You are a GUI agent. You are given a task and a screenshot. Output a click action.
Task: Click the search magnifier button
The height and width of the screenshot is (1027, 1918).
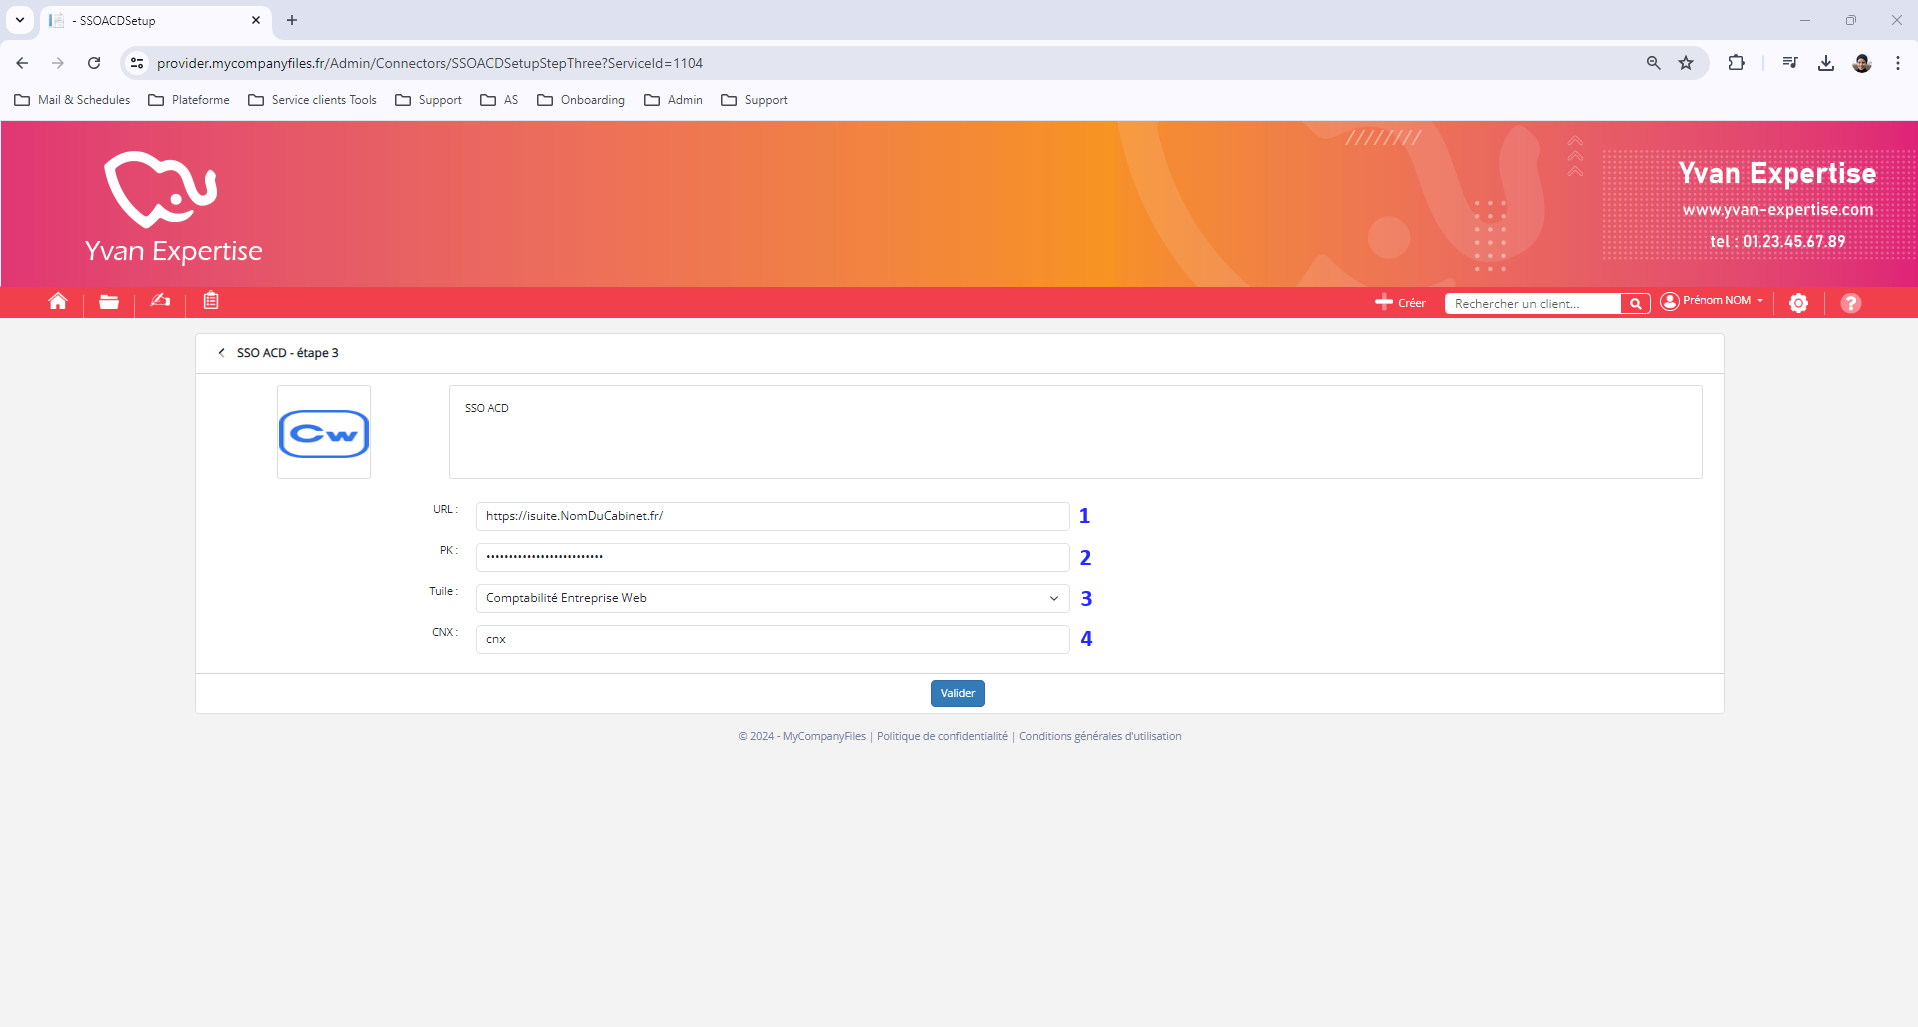click(x=1635, y=304)
